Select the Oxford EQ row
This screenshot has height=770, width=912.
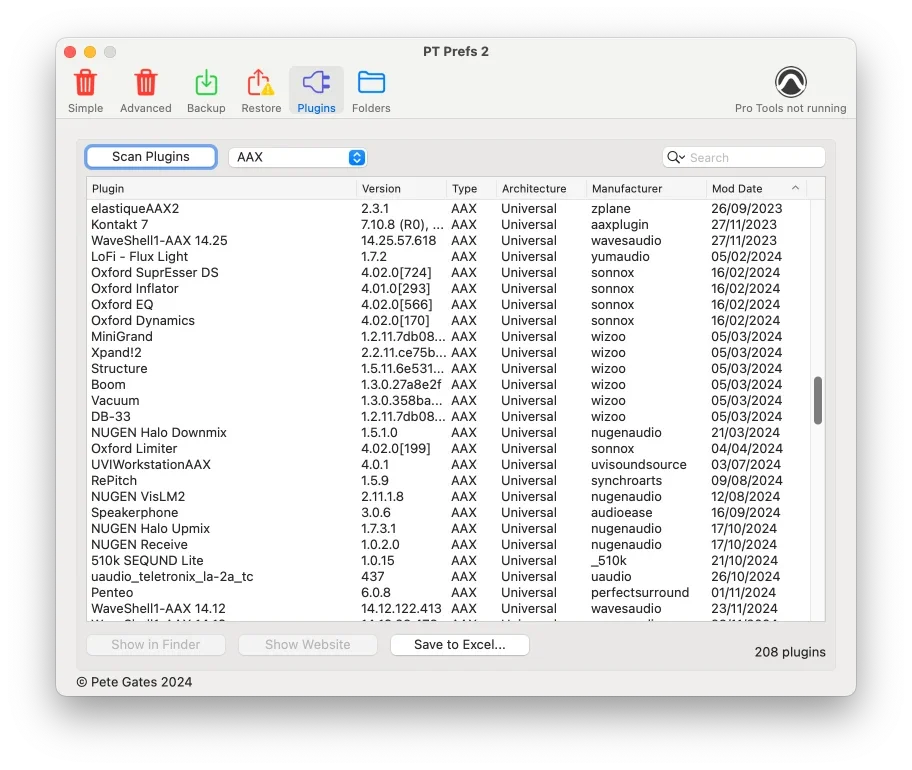[448, 304]
